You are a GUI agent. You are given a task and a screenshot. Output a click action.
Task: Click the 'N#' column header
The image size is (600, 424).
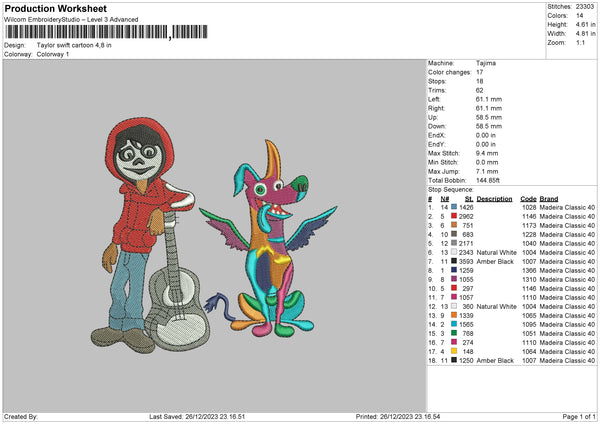pyautogui.click(x=445, y=199)
